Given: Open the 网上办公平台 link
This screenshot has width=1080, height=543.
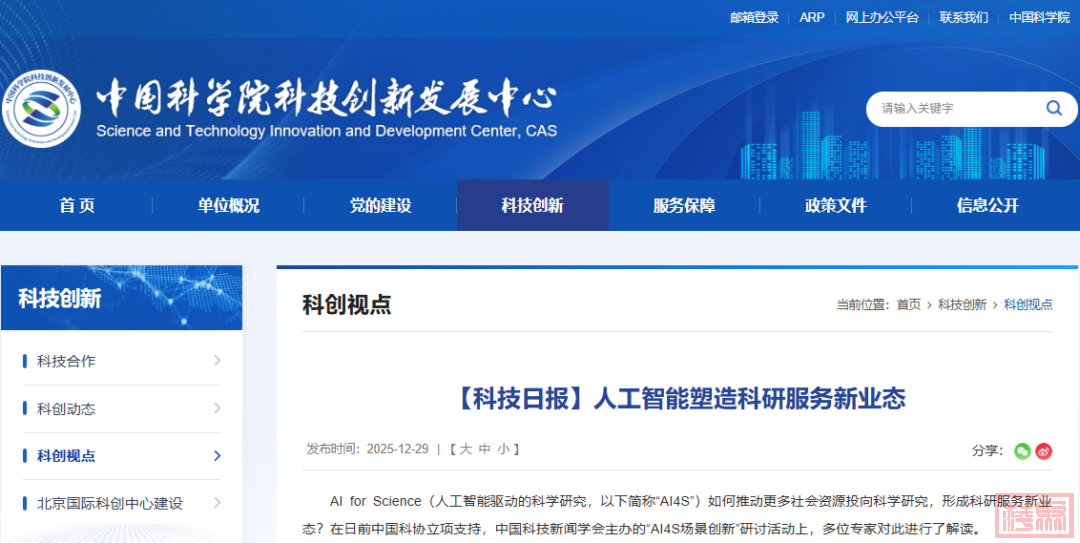Looking at the screenshot, I should coord(881,17).
